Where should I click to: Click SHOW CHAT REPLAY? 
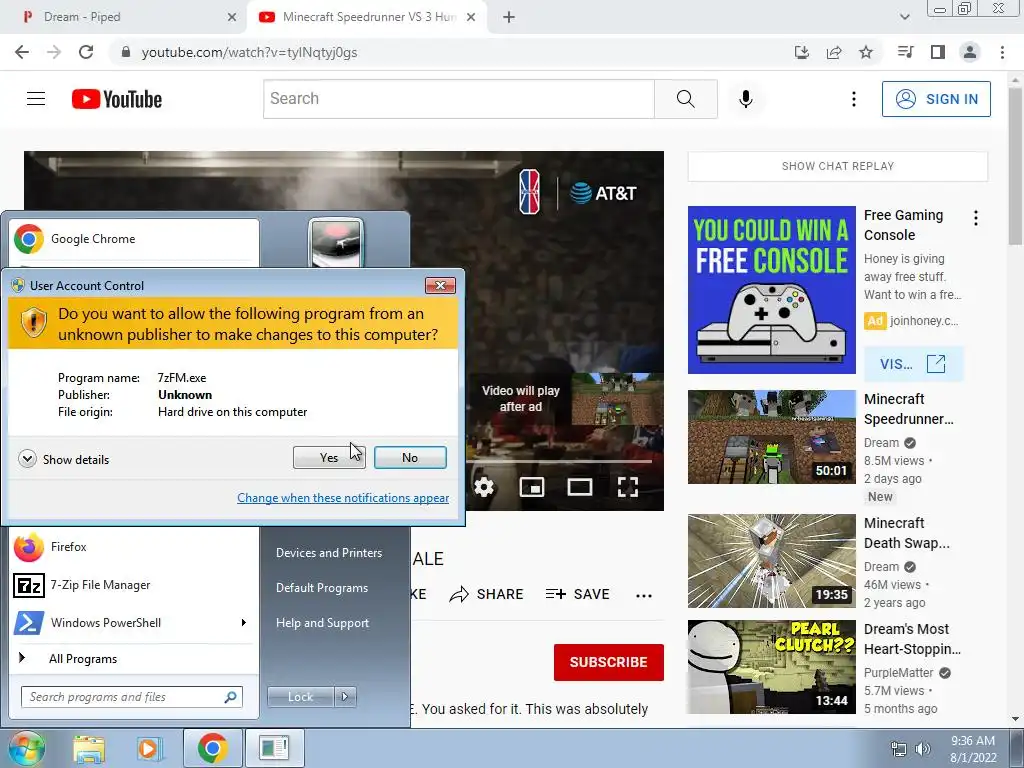(838, 166)
